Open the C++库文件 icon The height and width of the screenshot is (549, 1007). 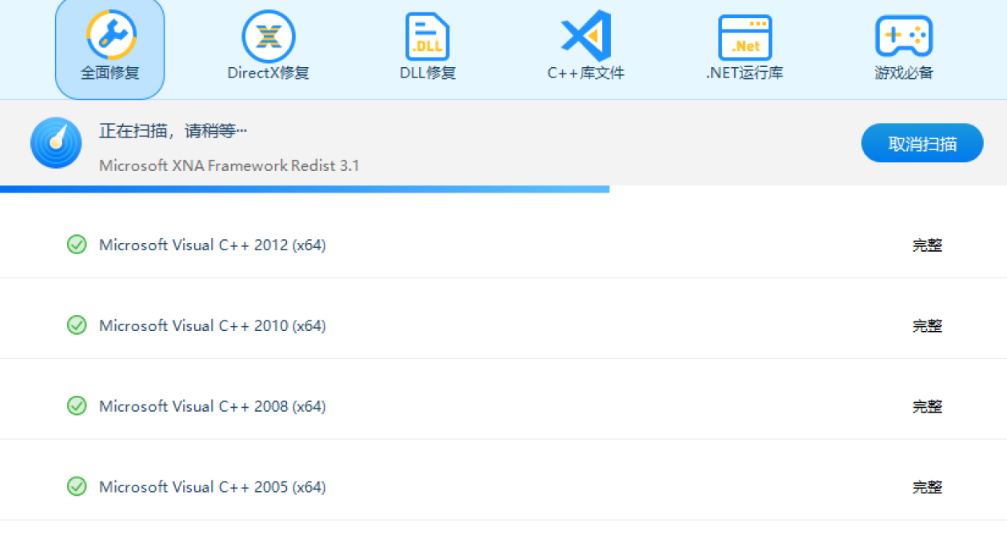point(586,35)
